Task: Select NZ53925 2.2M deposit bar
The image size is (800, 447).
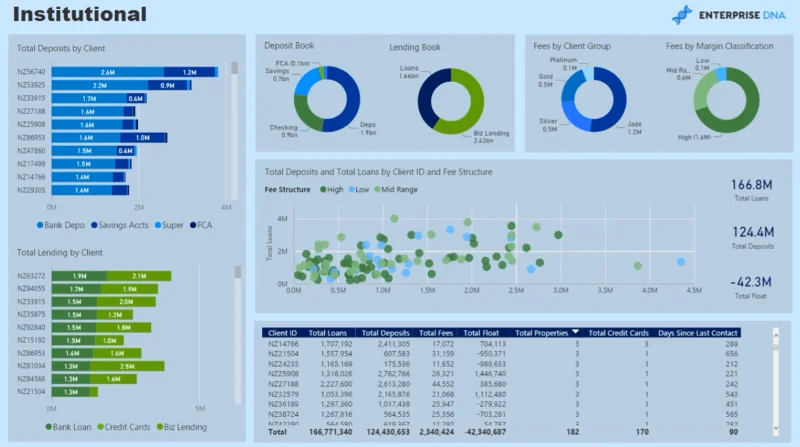Action: click(99, 85)
